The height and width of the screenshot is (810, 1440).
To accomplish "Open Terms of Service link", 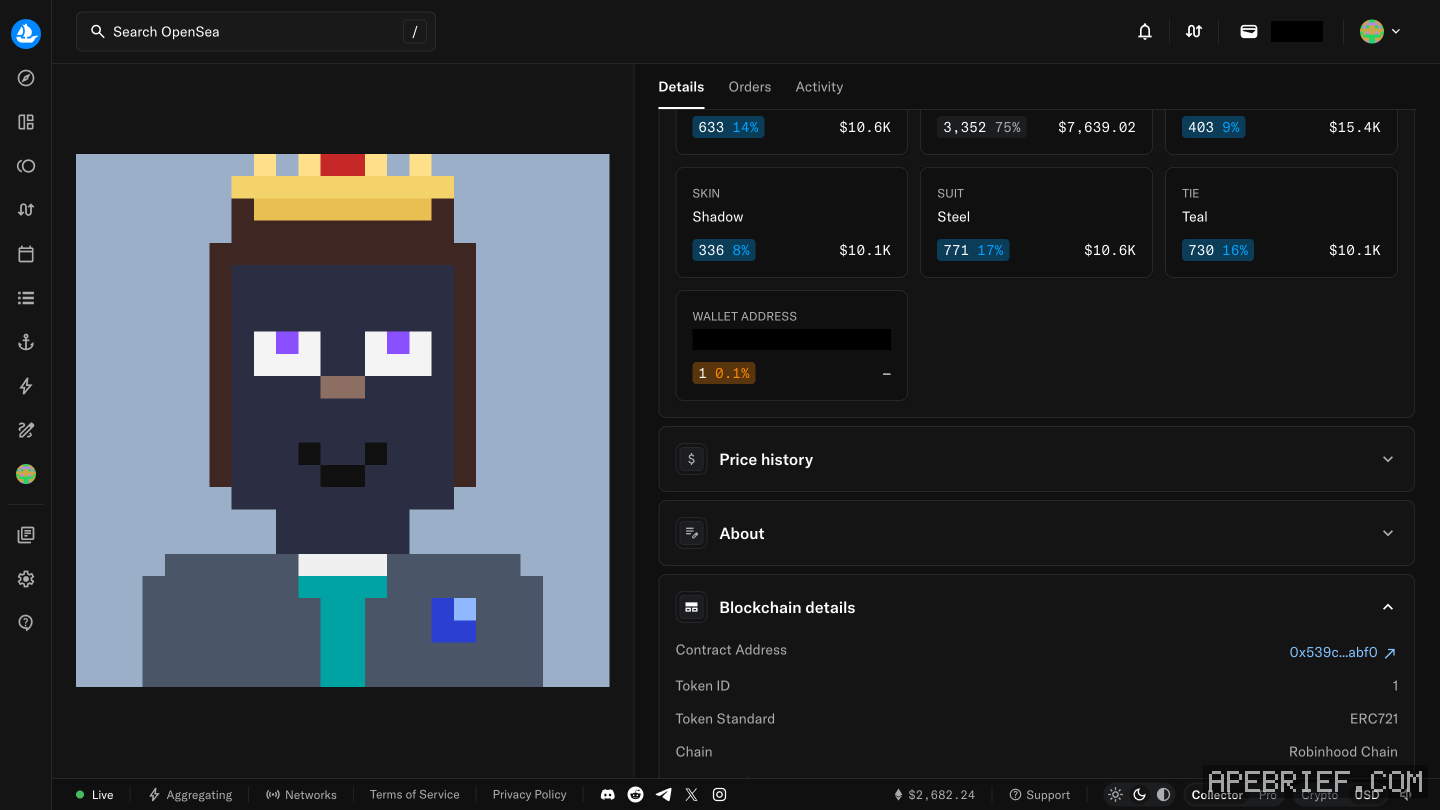I will click(414, 795).
